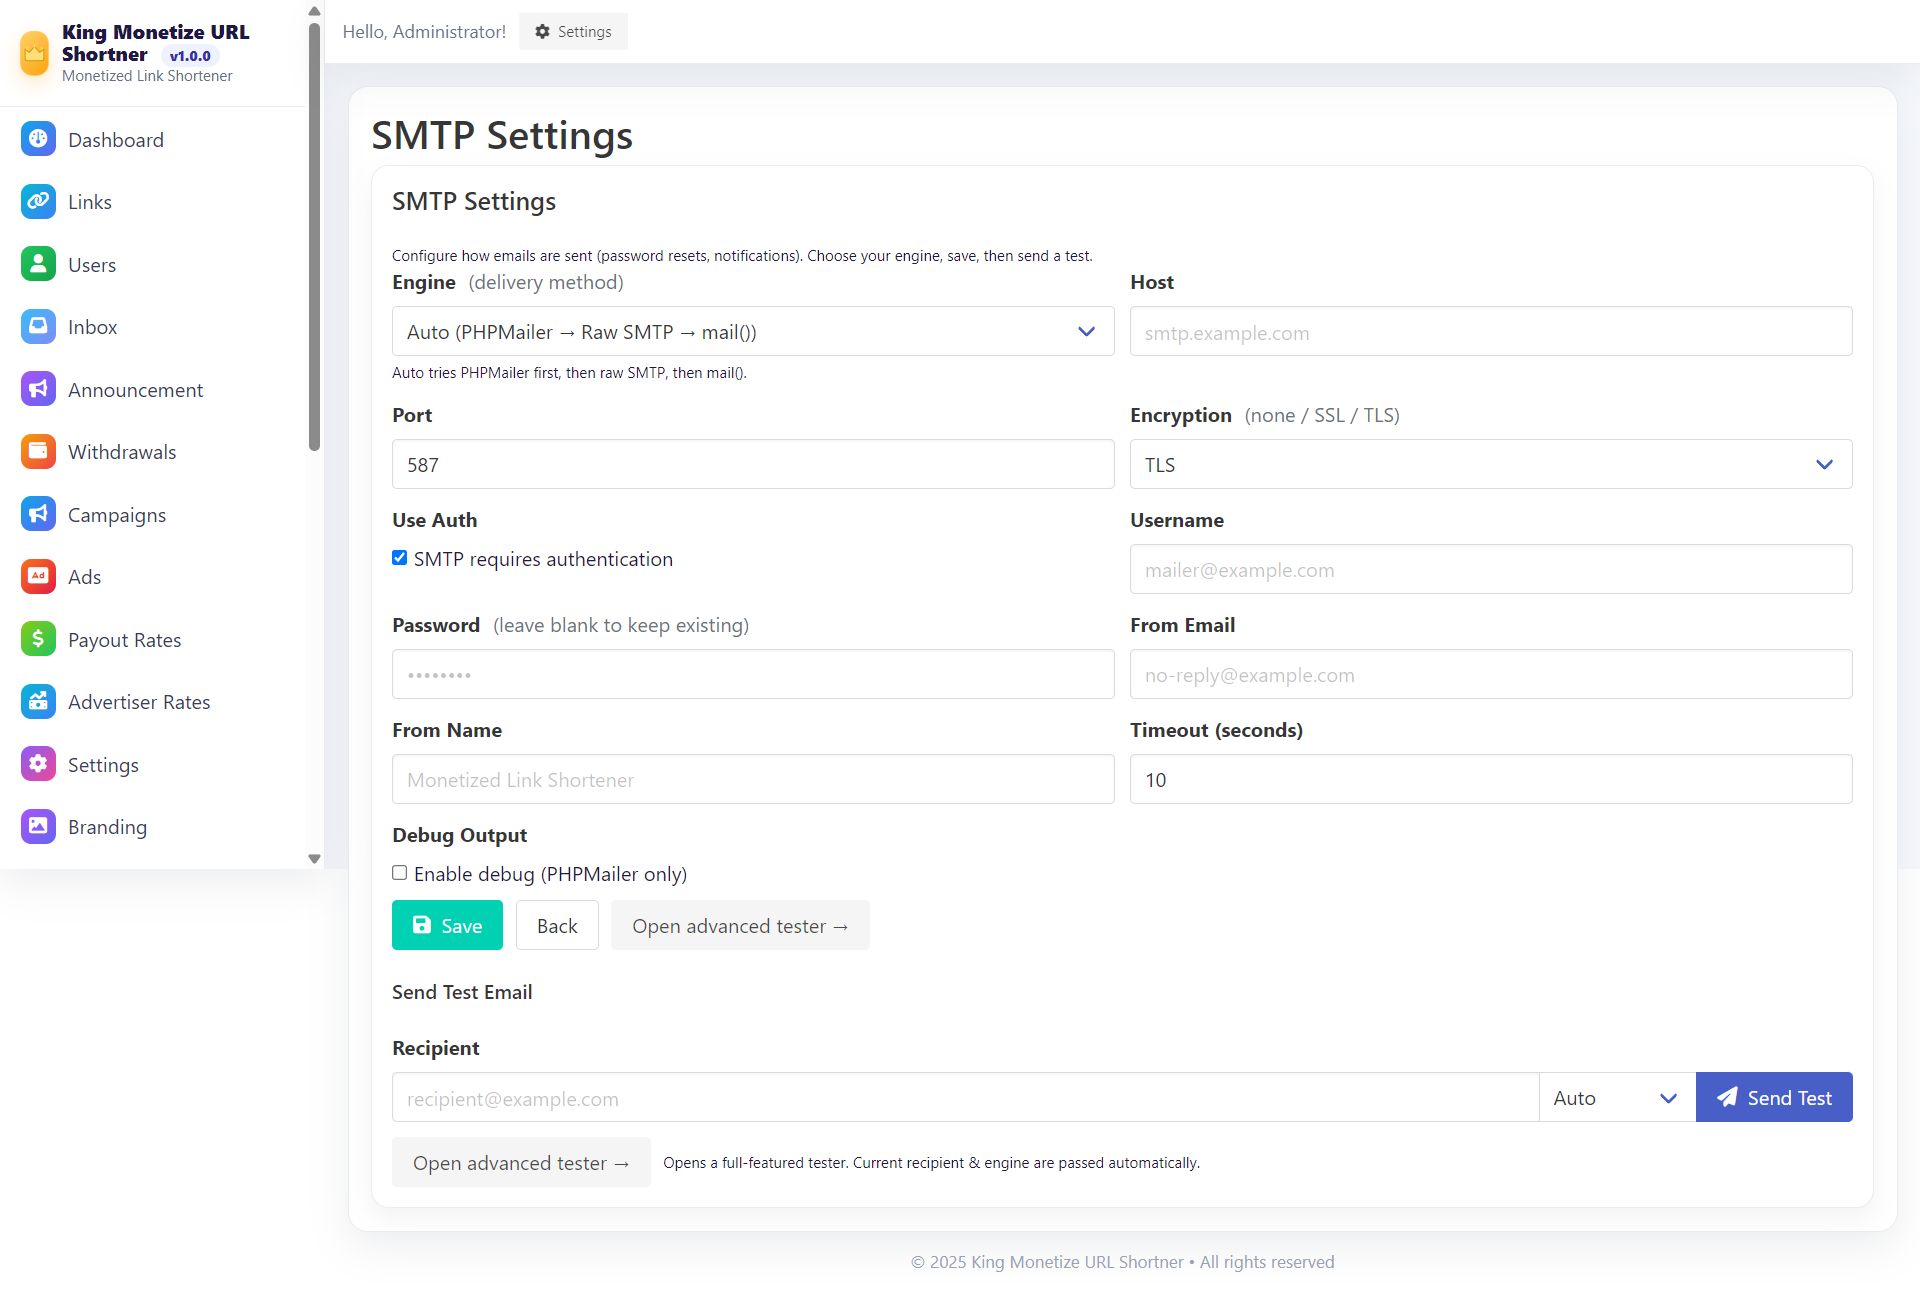The width and height of the screenshot is (1920, 1315).
Task: Open the Settings tab in top bar
Action: click(573, 32)
